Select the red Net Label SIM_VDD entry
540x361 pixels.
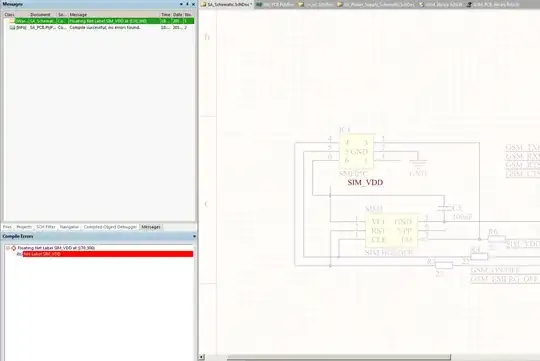click(108, 254)
